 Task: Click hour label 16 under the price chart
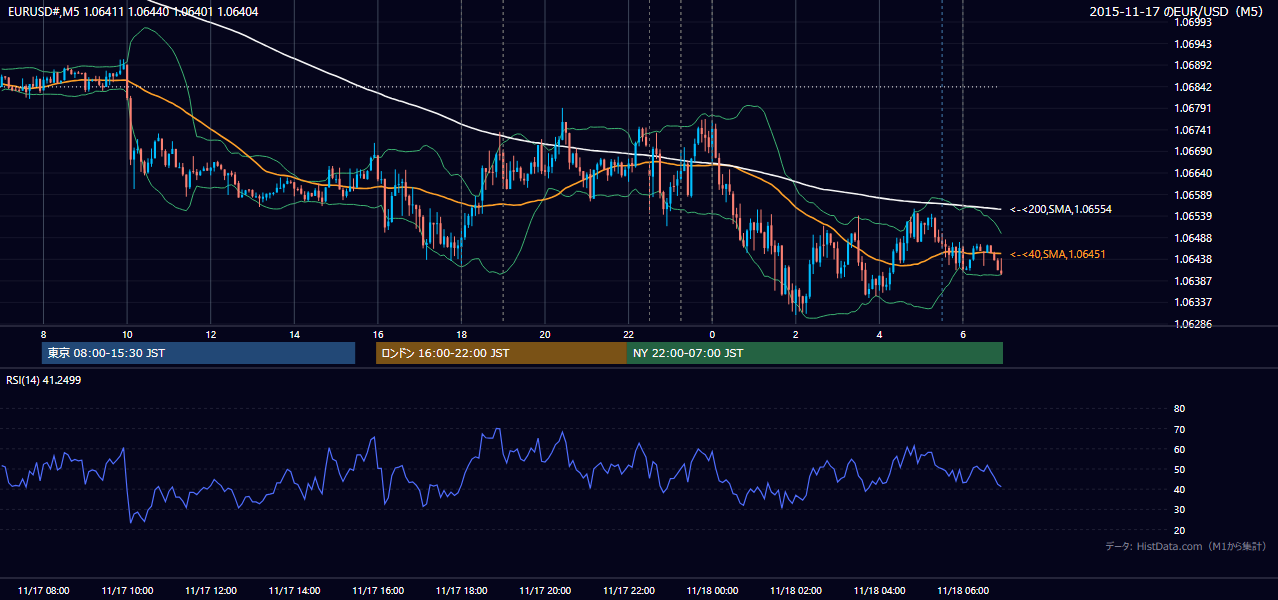tap(377, 334)
